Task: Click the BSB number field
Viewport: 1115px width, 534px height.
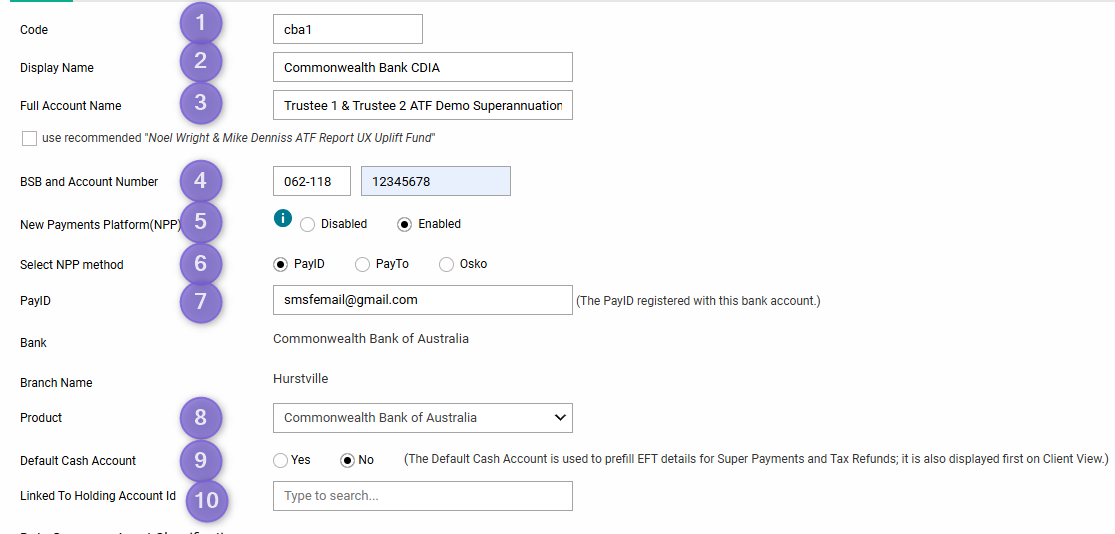Action: pos(312,181)
